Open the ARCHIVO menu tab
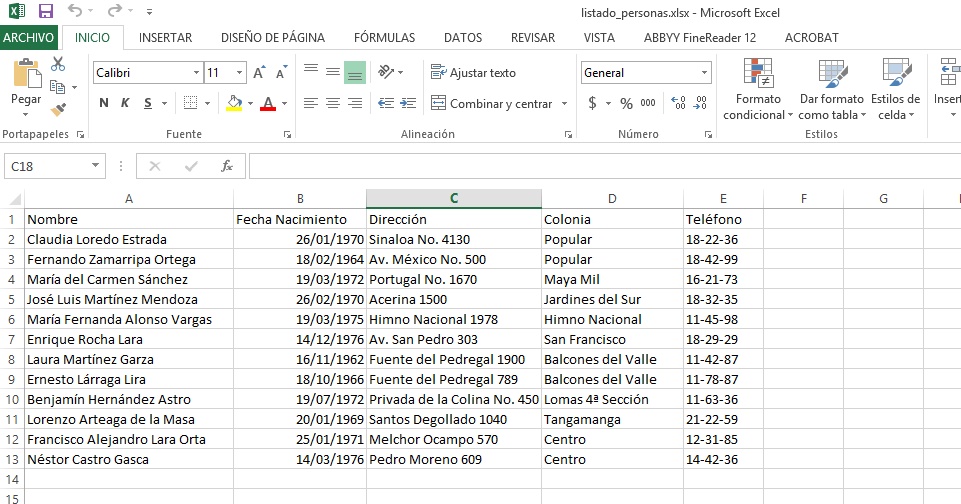 point(29,38)
